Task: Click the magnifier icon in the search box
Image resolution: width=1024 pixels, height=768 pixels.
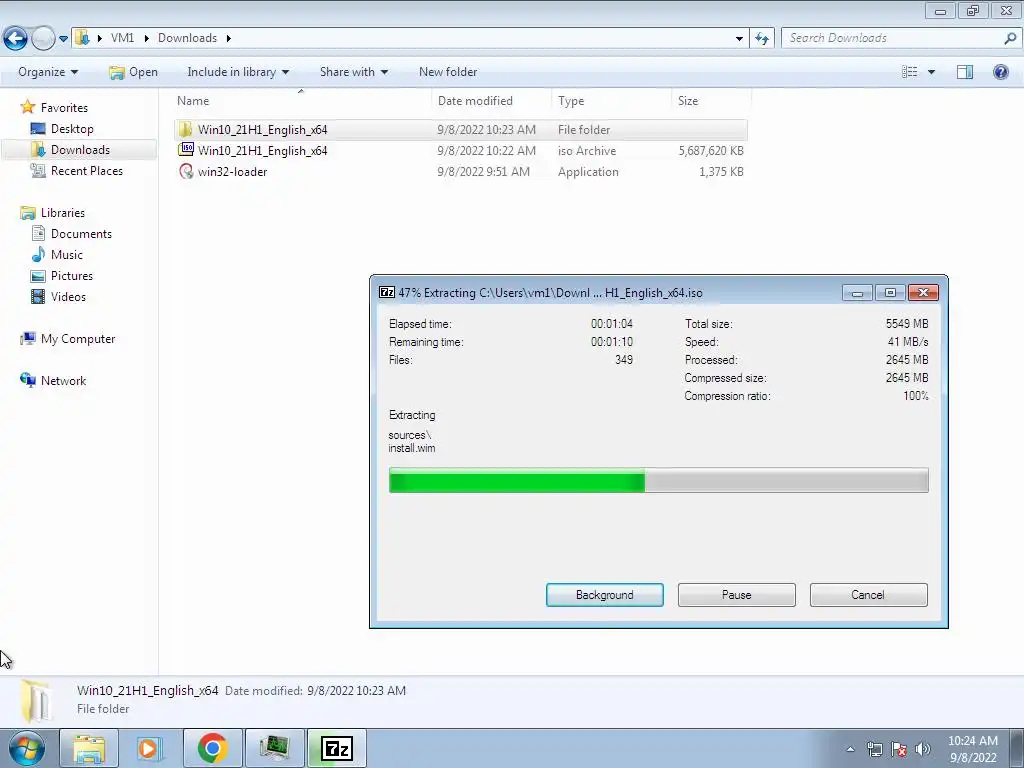Action: point(1010,38)
